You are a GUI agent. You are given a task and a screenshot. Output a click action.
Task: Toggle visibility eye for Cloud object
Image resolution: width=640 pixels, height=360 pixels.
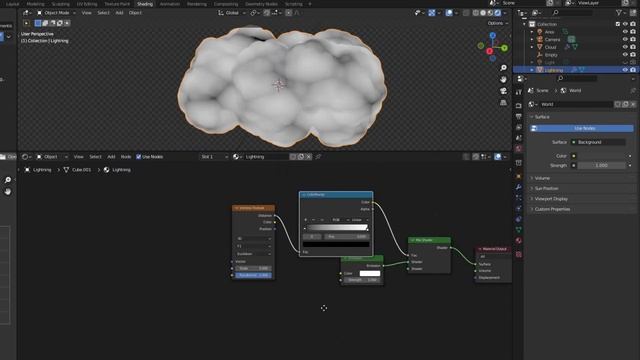(x=625, y=47)
